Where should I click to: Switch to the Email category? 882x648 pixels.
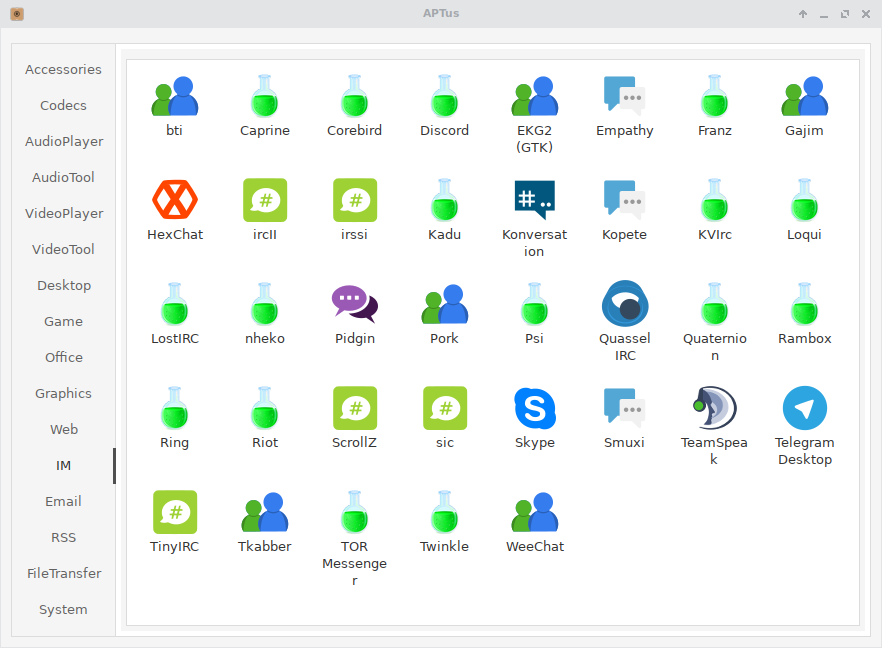63,501
